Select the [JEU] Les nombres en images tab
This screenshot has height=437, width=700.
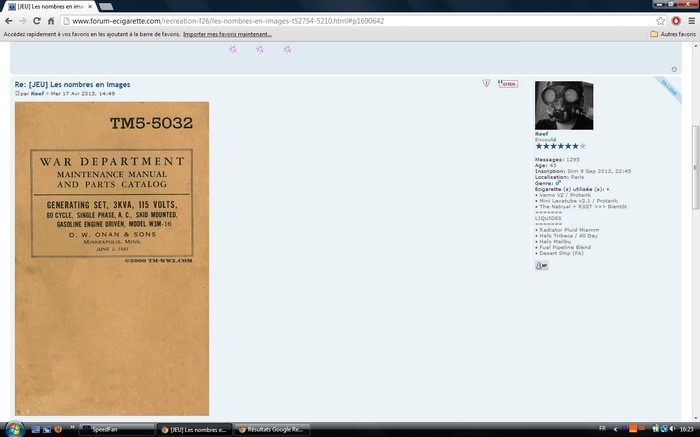click(49, 7)
